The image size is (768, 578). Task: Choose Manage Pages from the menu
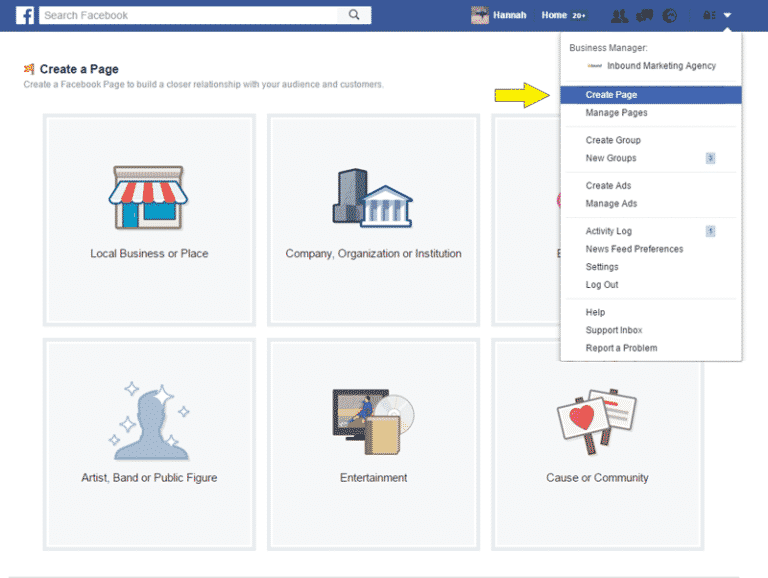(616, 113)
